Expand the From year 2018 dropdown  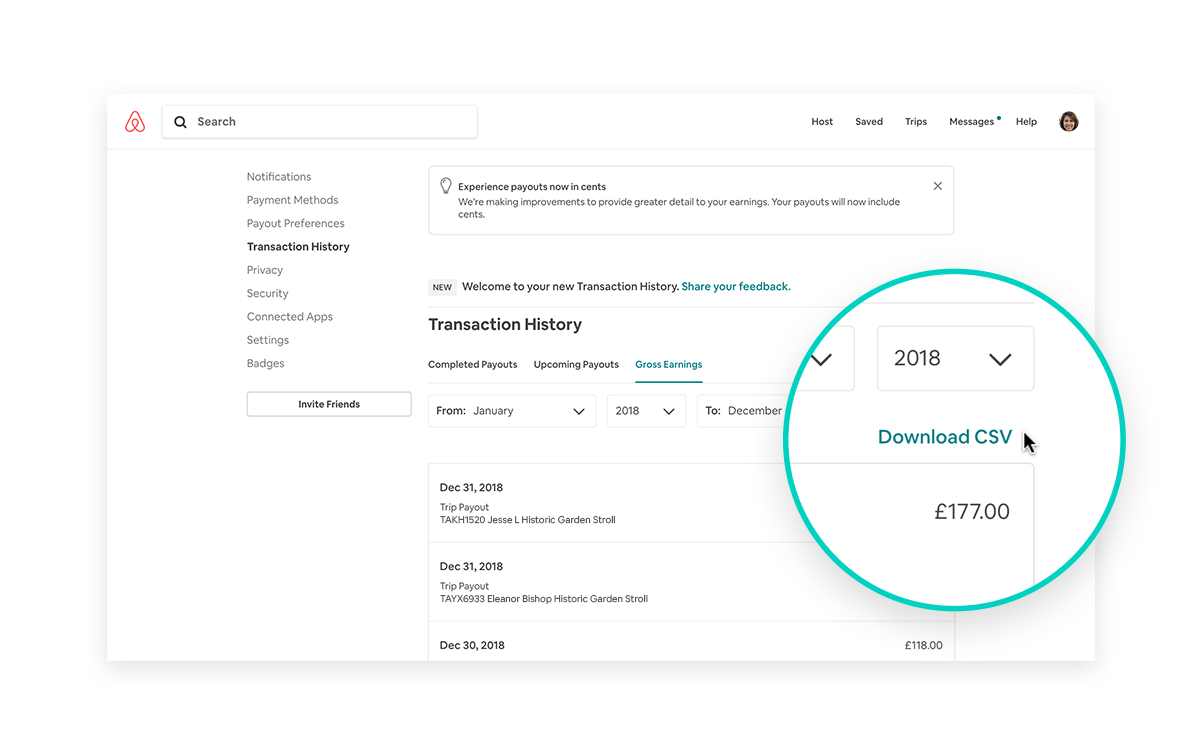tap(646, 411)
